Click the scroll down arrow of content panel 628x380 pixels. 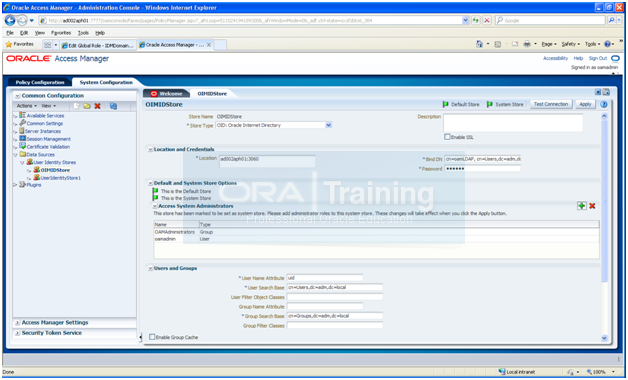[604, 338]
